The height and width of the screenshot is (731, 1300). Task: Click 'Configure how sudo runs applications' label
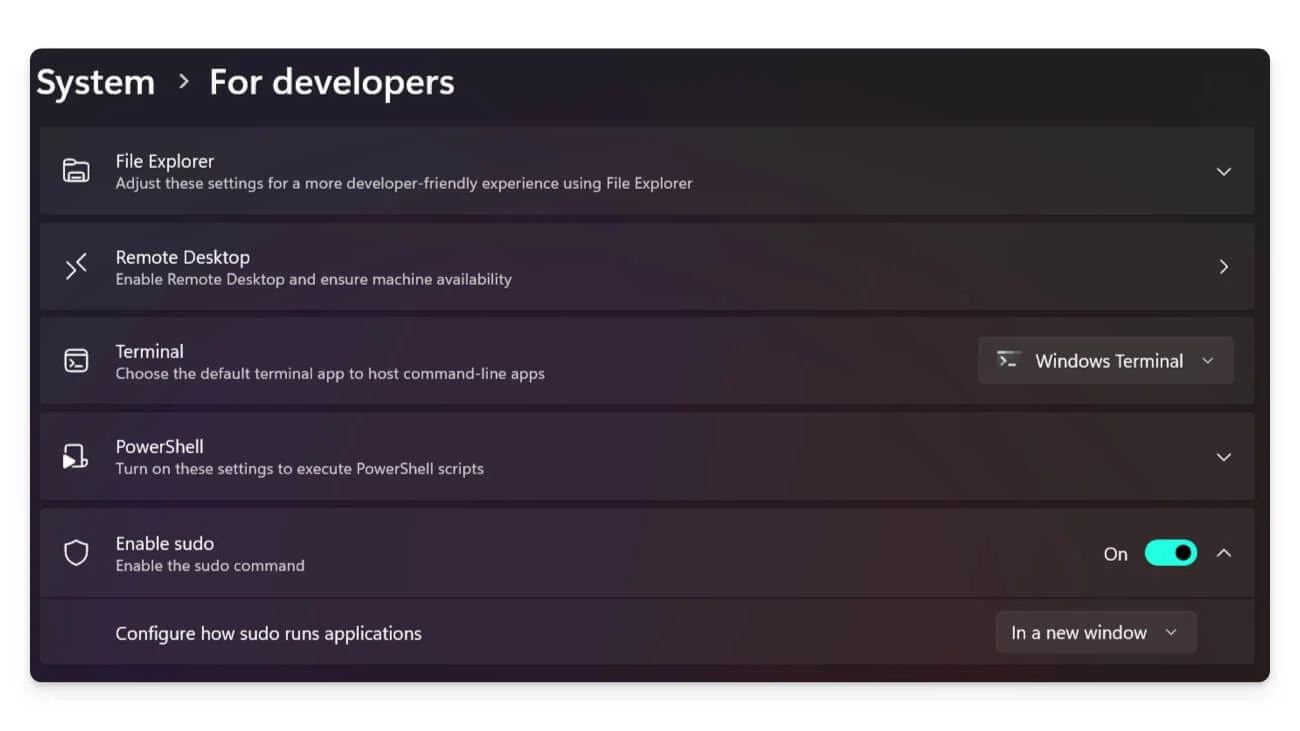[x=268, y=633]
